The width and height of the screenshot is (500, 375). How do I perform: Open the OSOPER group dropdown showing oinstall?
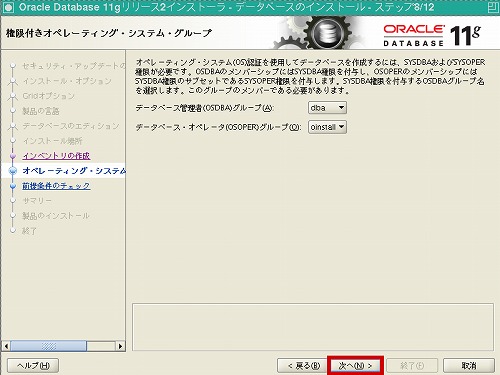[327, 127]
